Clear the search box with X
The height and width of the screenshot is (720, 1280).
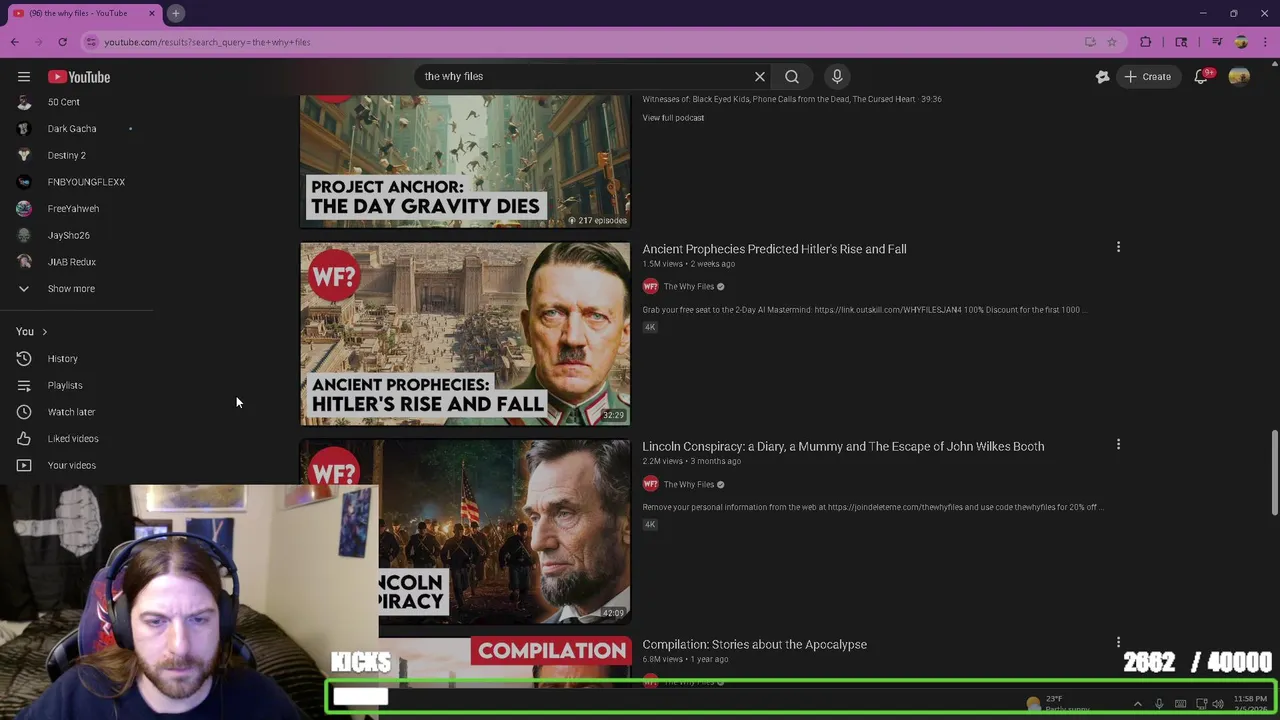pos(760,76)
